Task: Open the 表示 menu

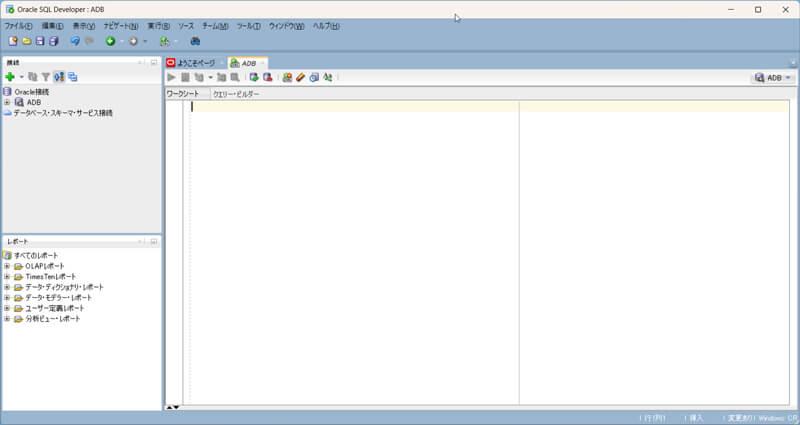Action: pyautogui.click(x=84, y=26)
